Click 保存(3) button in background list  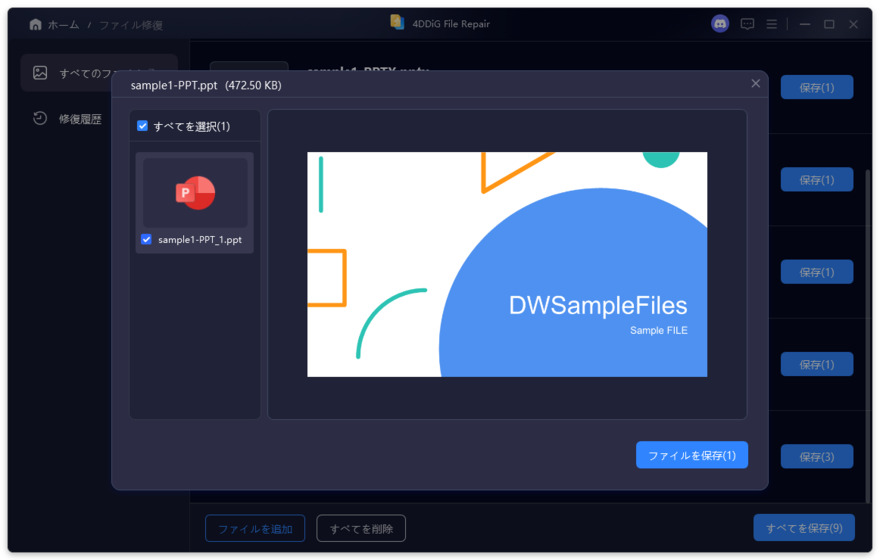pos(817,457)
